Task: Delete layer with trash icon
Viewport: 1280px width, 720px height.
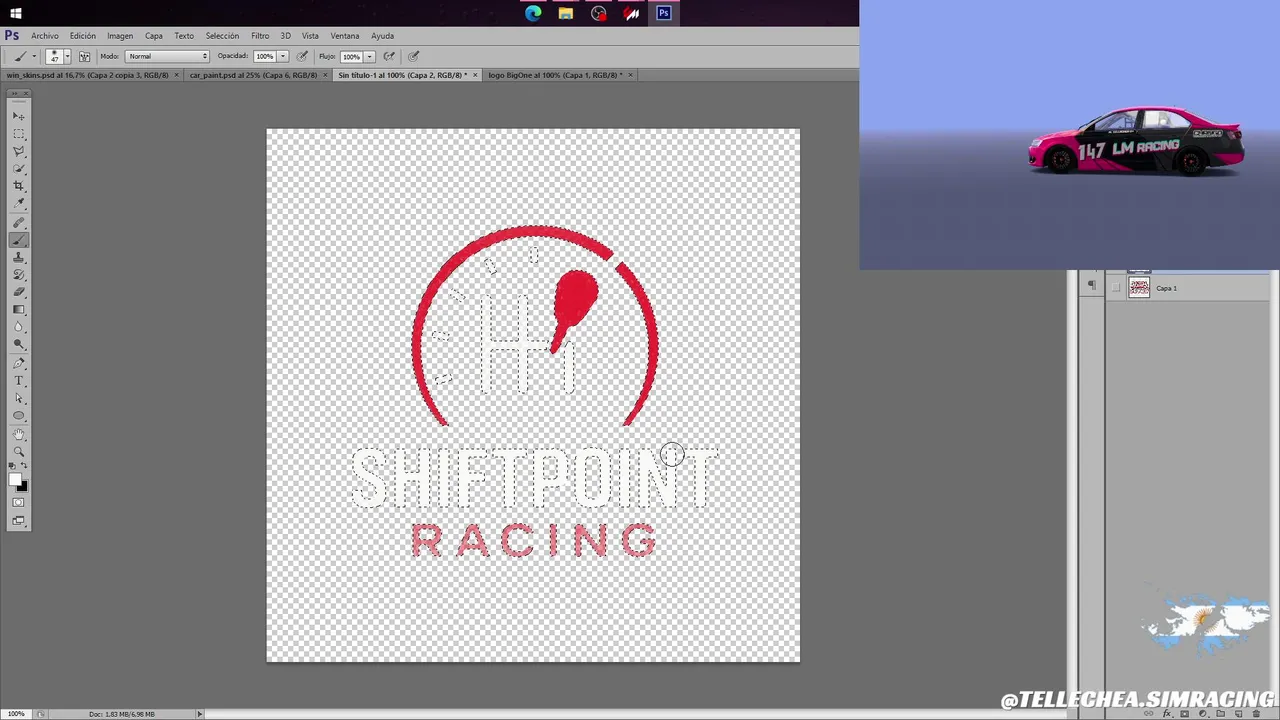Action: pos(1257,714)
